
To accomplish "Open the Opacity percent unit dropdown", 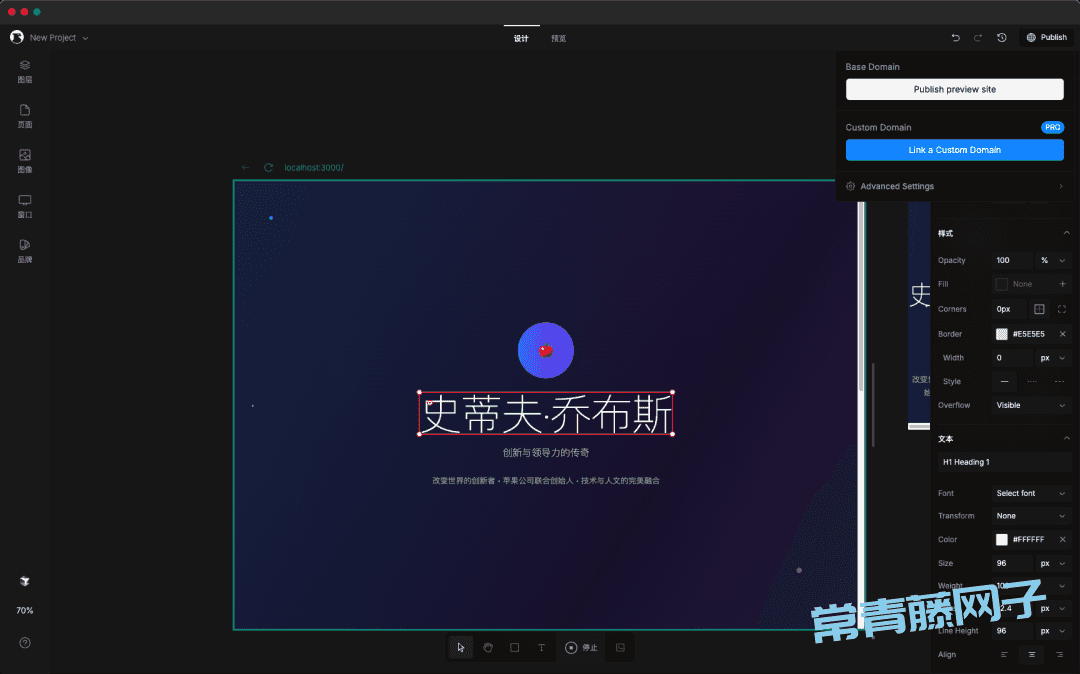I will 1052,260.
